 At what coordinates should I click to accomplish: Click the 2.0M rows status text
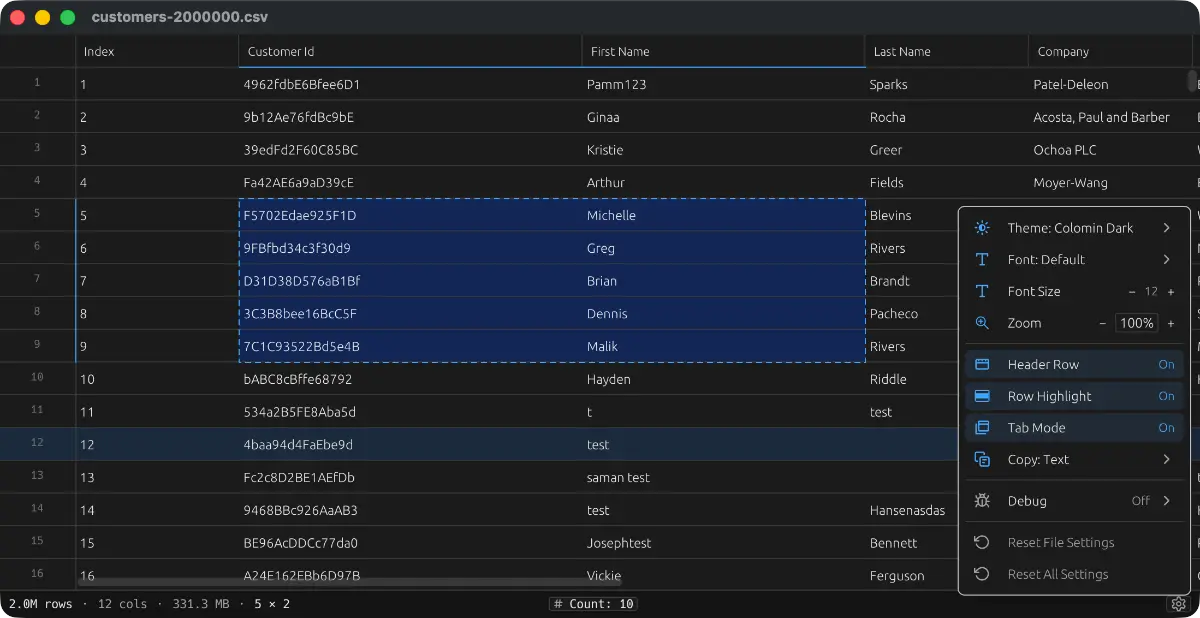(x=41, y=604)
